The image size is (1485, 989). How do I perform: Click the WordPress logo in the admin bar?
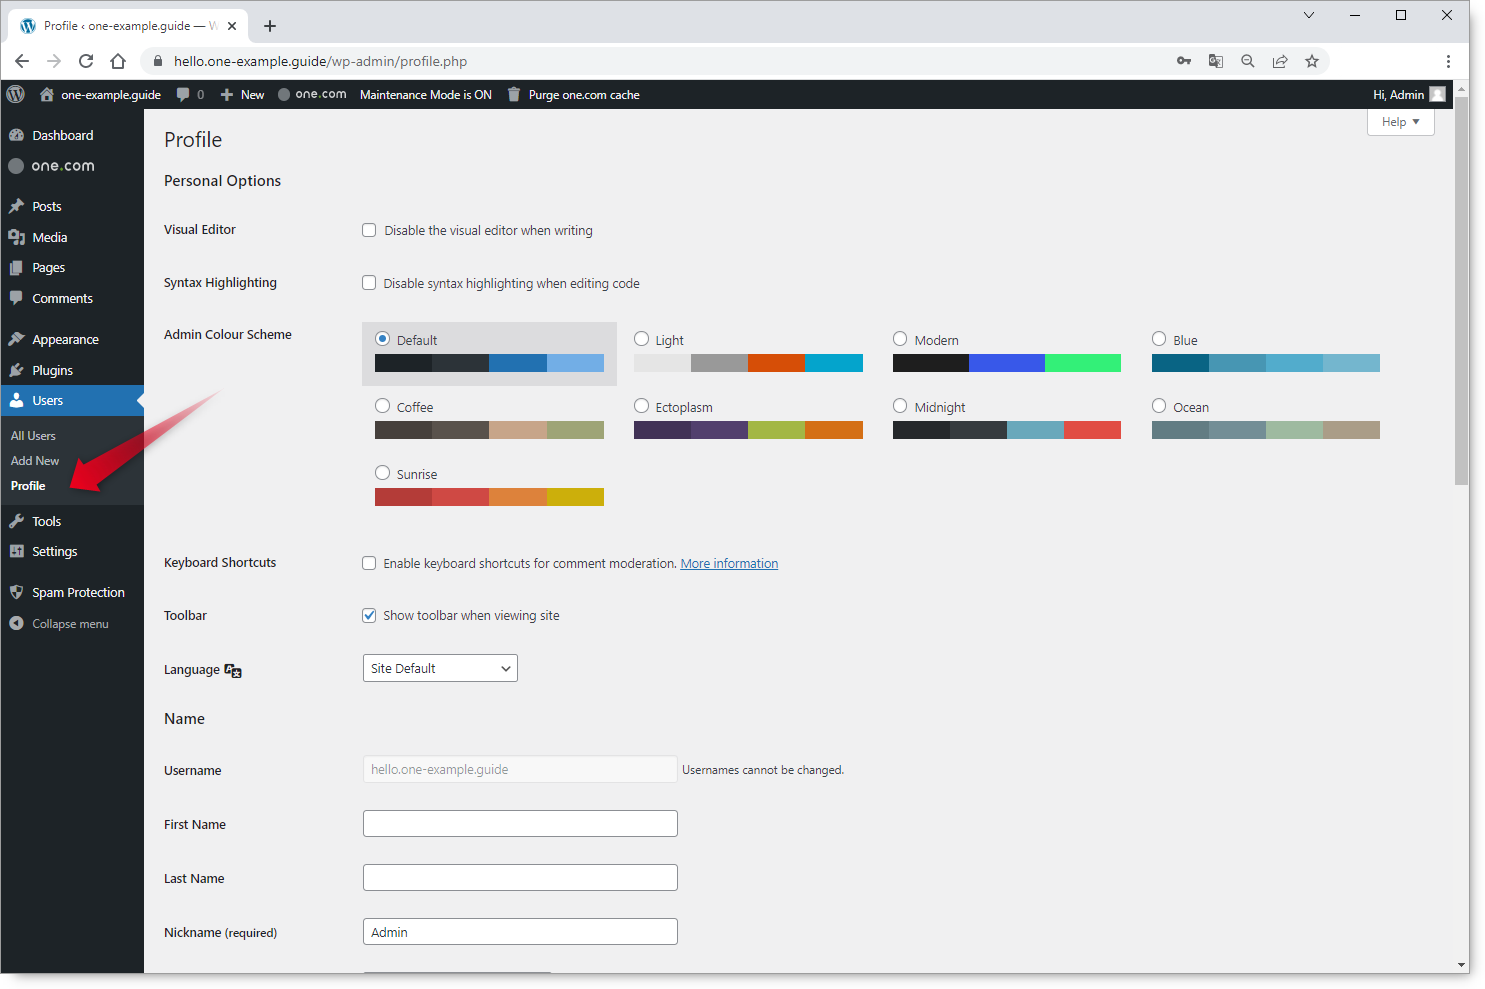pos(15,94)
